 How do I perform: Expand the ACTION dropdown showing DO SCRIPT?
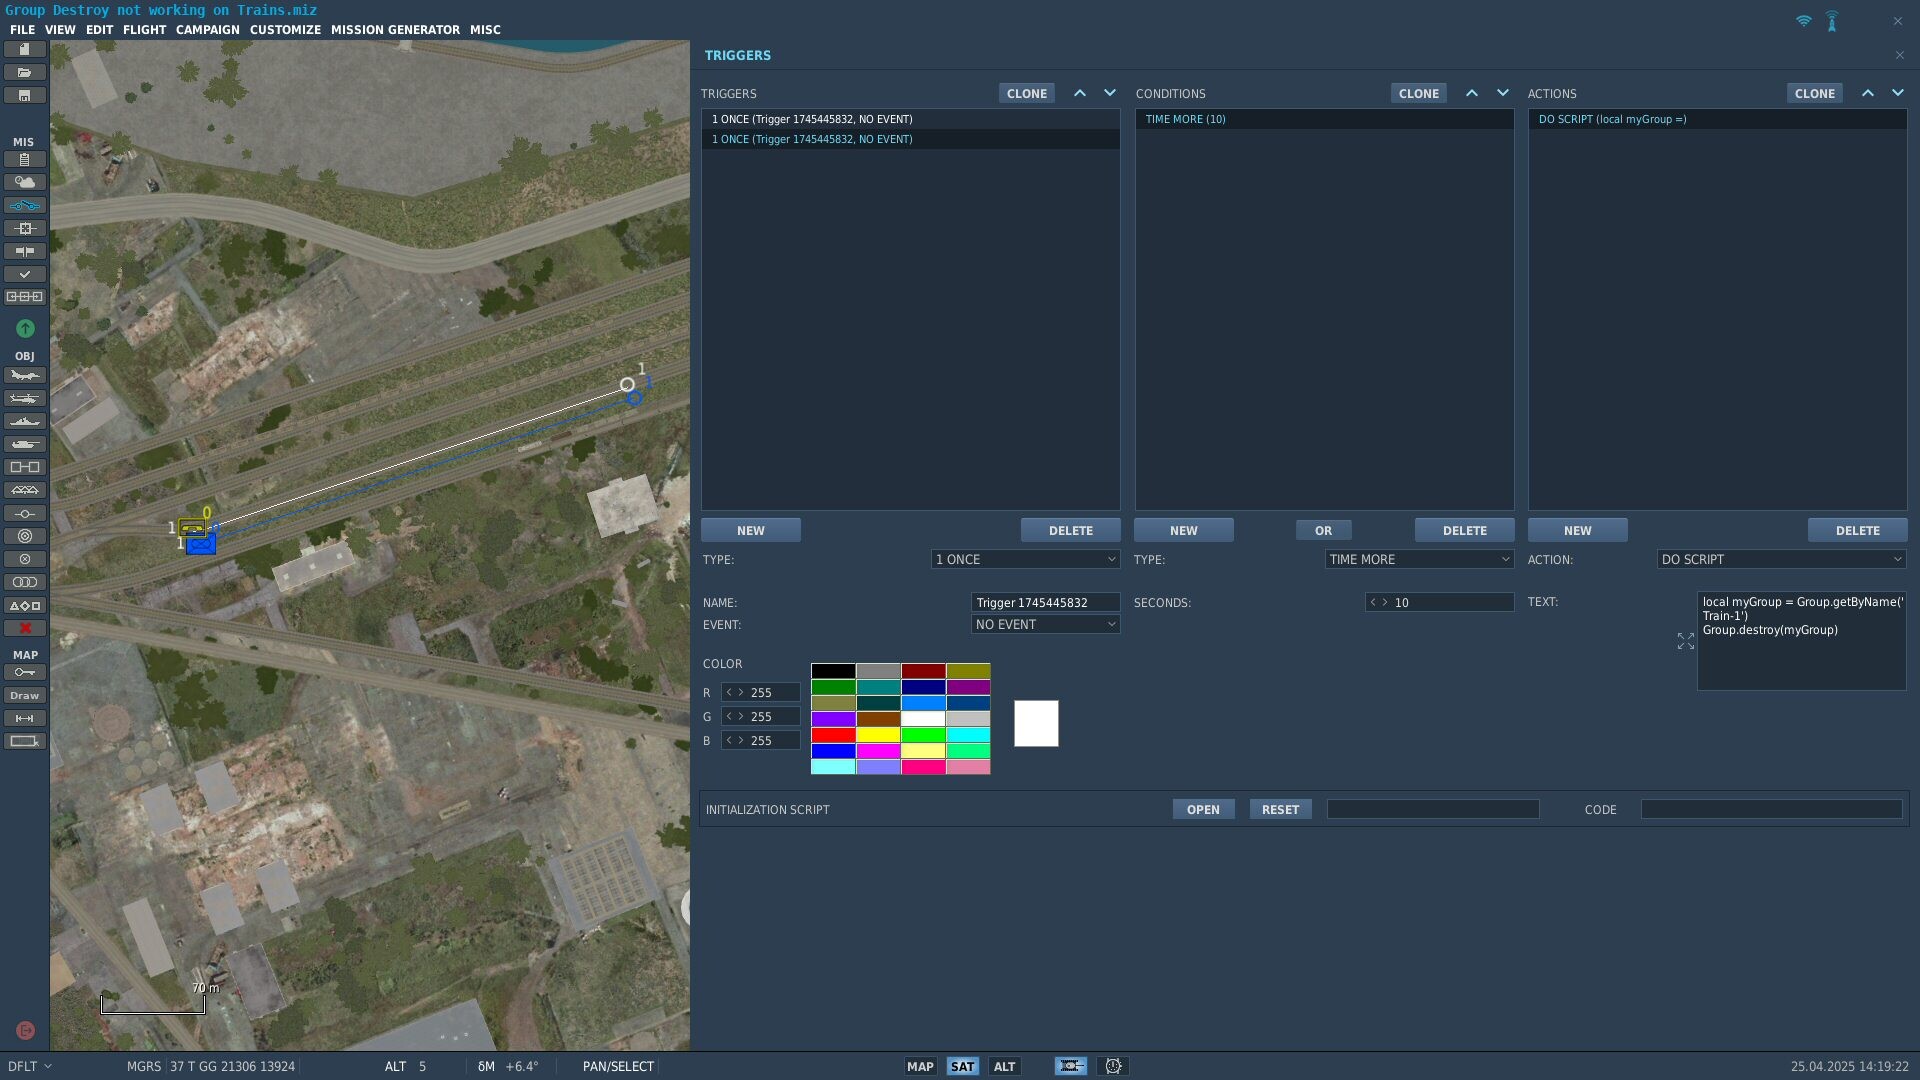coord(1781,559)
